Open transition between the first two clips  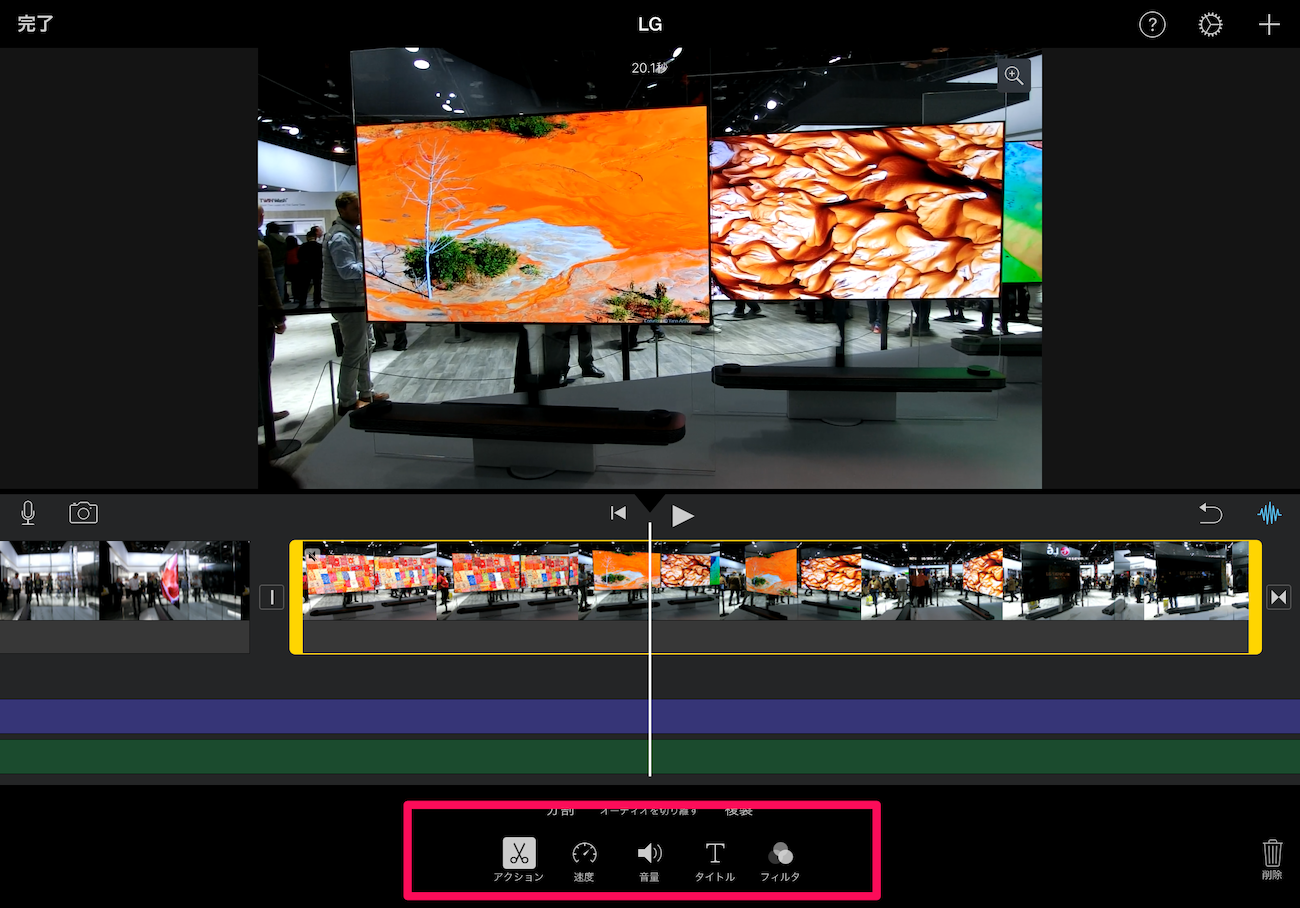click(272, 597)
